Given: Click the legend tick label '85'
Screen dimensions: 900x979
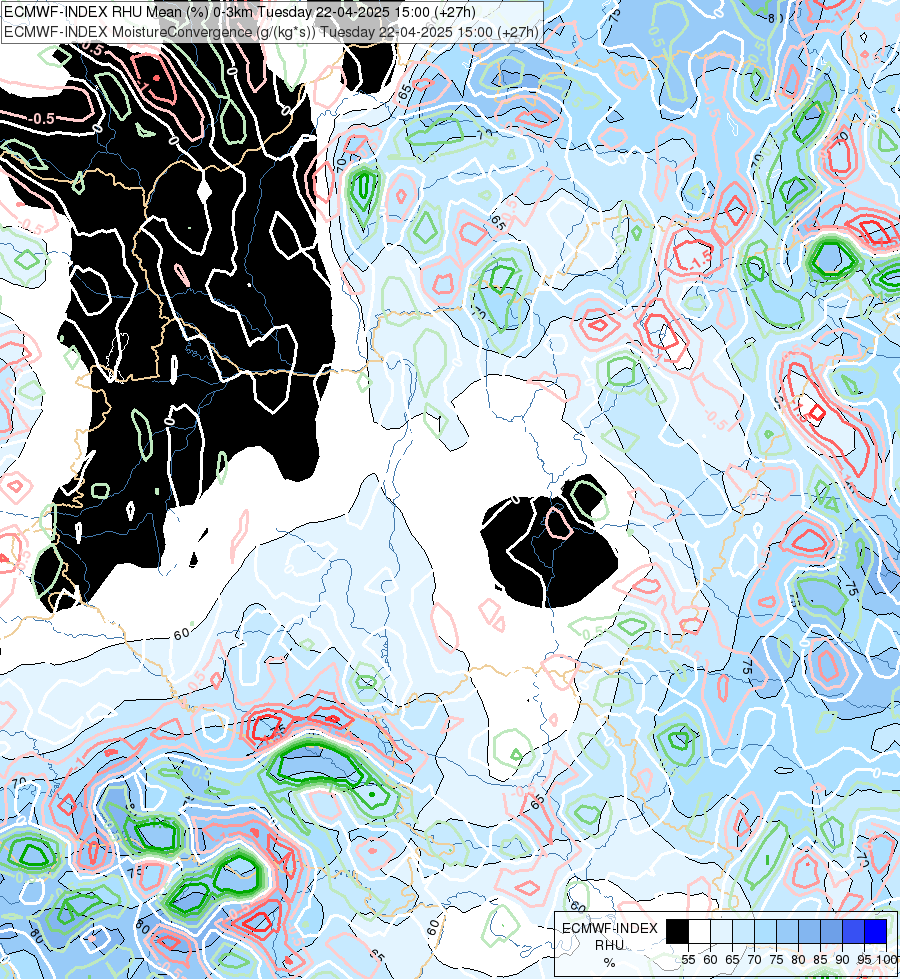Looking at the screenshot, I should point(820,960).
